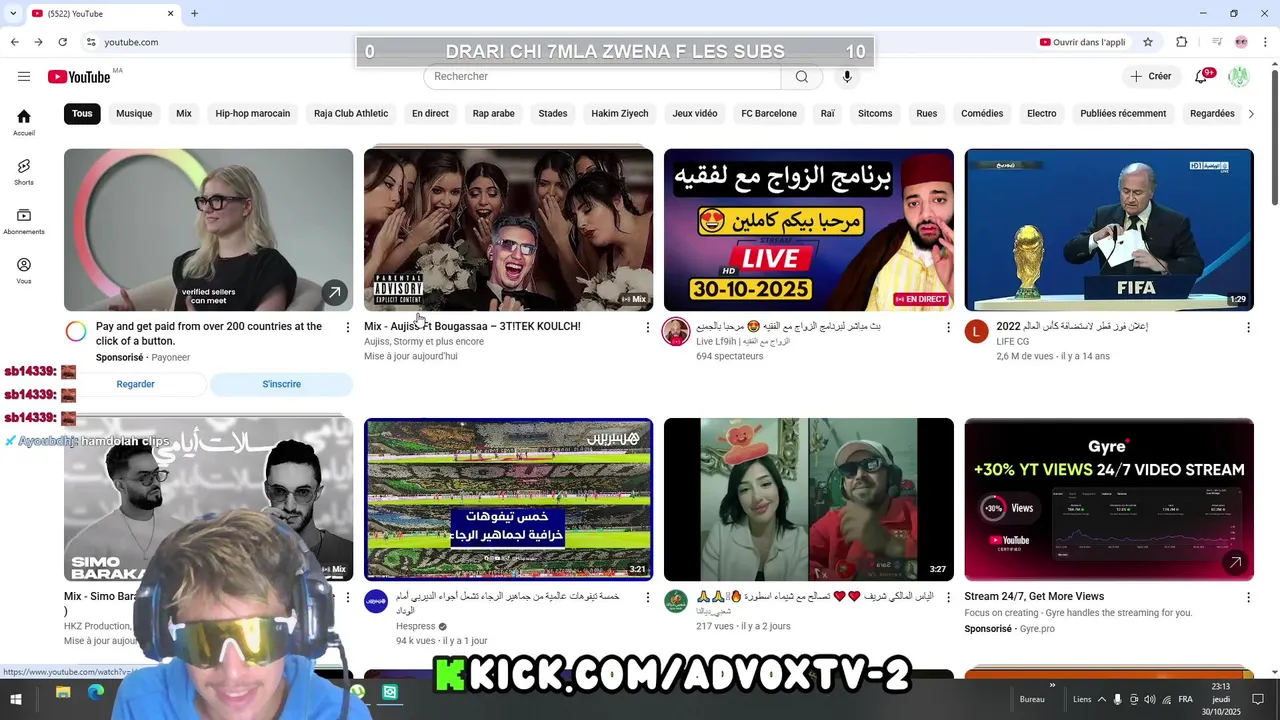Open the Hespress channel avatar
This screenshot has height=720, width=1280.
(376, 602)
